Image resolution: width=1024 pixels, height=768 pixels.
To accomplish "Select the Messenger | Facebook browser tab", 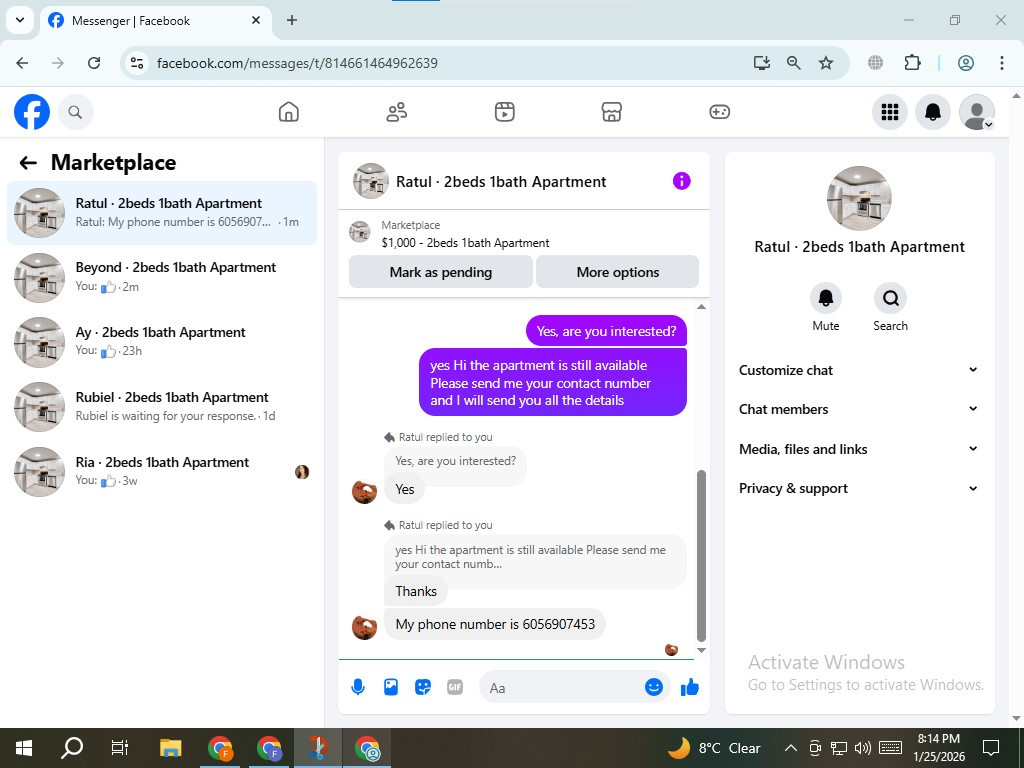I will tap(154, 21).
